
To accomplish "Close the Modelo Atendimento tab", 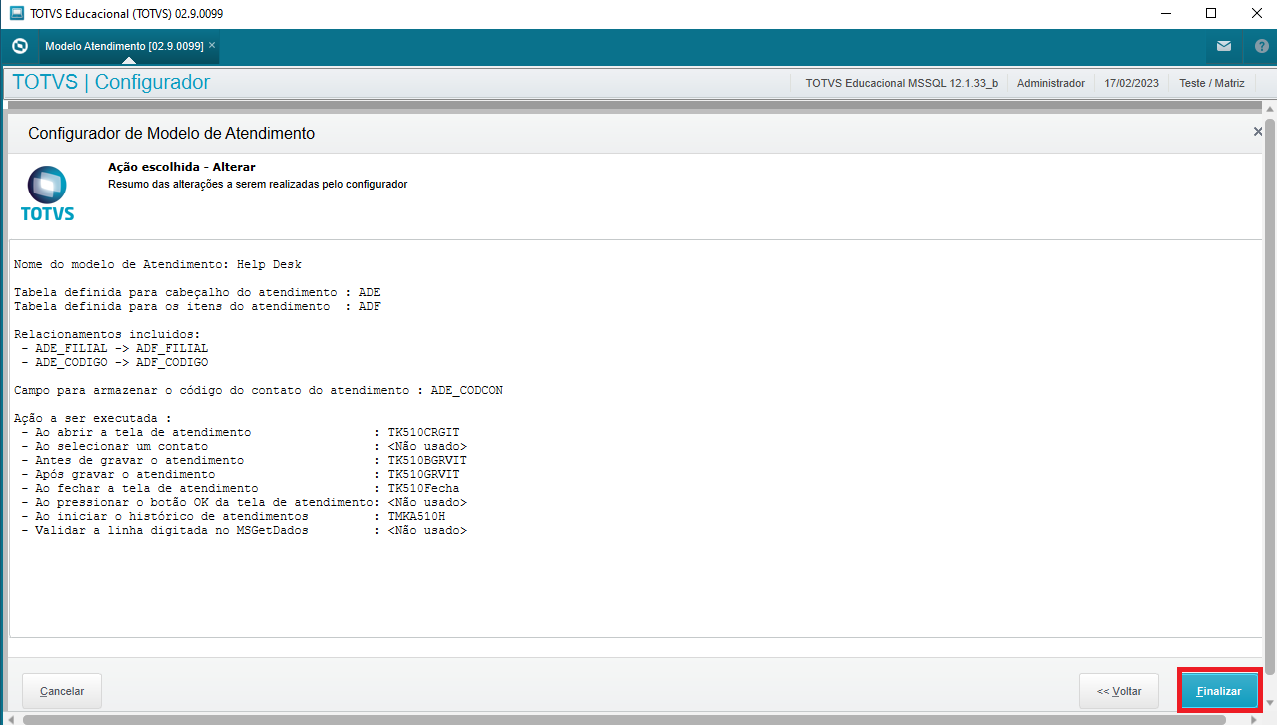I will coord(212,46).
